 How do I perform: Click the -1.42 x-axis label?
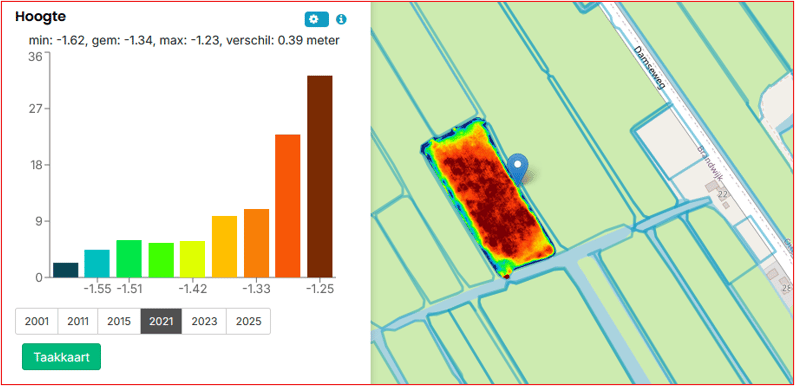(193, 289)
